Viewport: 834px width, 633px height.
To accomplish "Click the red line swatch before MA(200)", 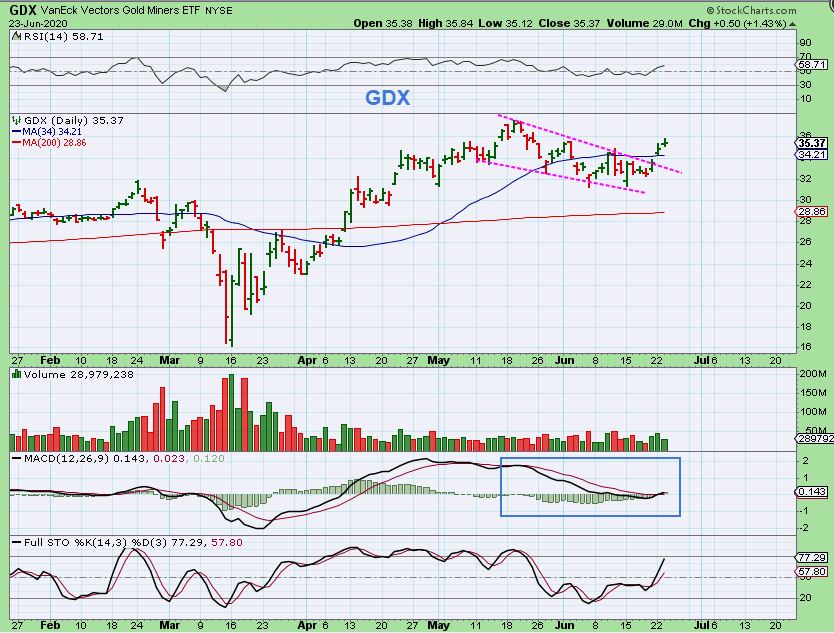I will [16, 143].
